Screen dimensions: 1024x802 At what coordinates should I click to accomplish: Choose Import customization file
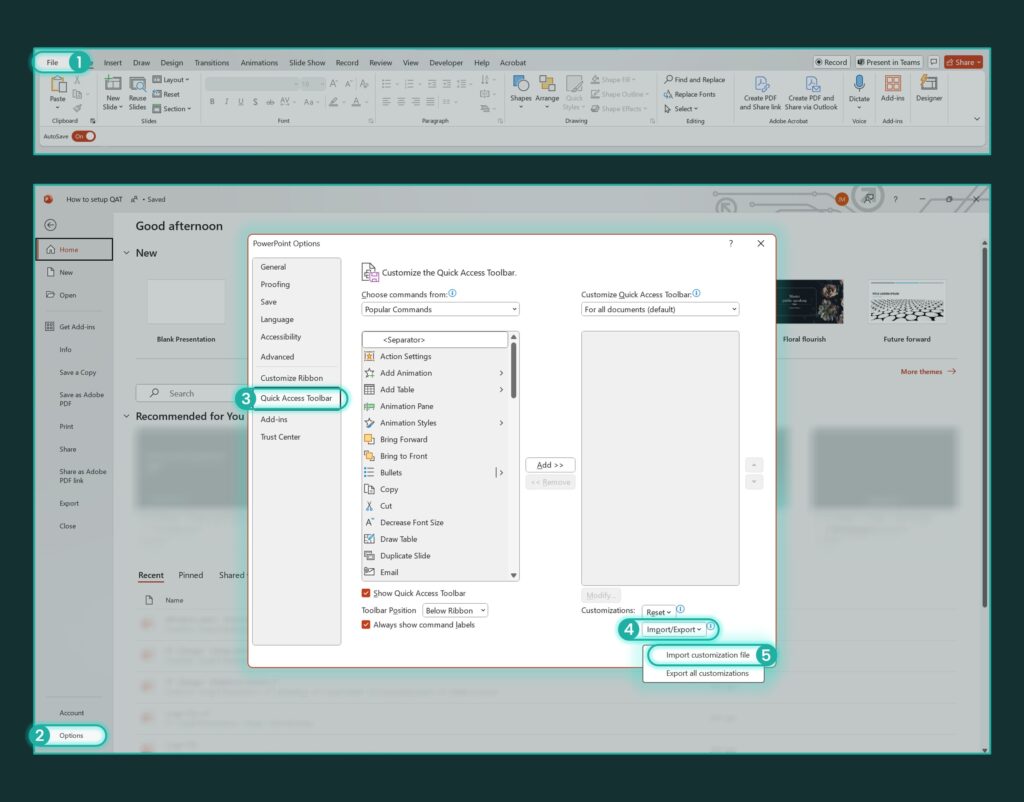(707, 655)
